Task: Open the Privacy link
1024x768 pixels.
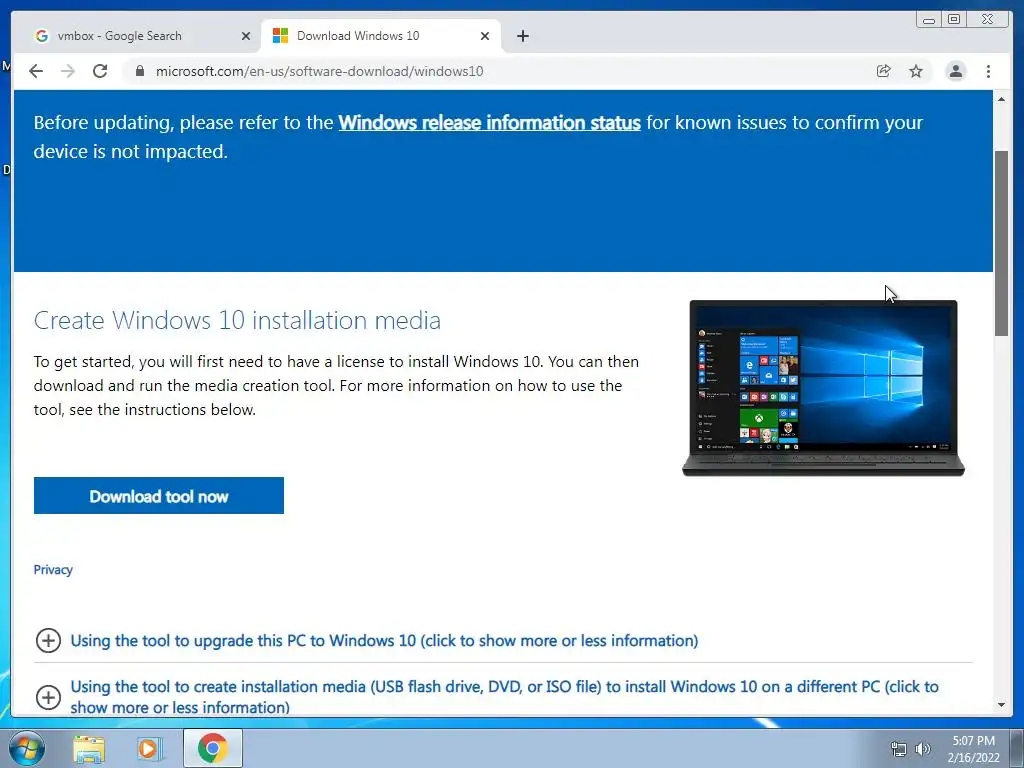Action: [53, 569]
